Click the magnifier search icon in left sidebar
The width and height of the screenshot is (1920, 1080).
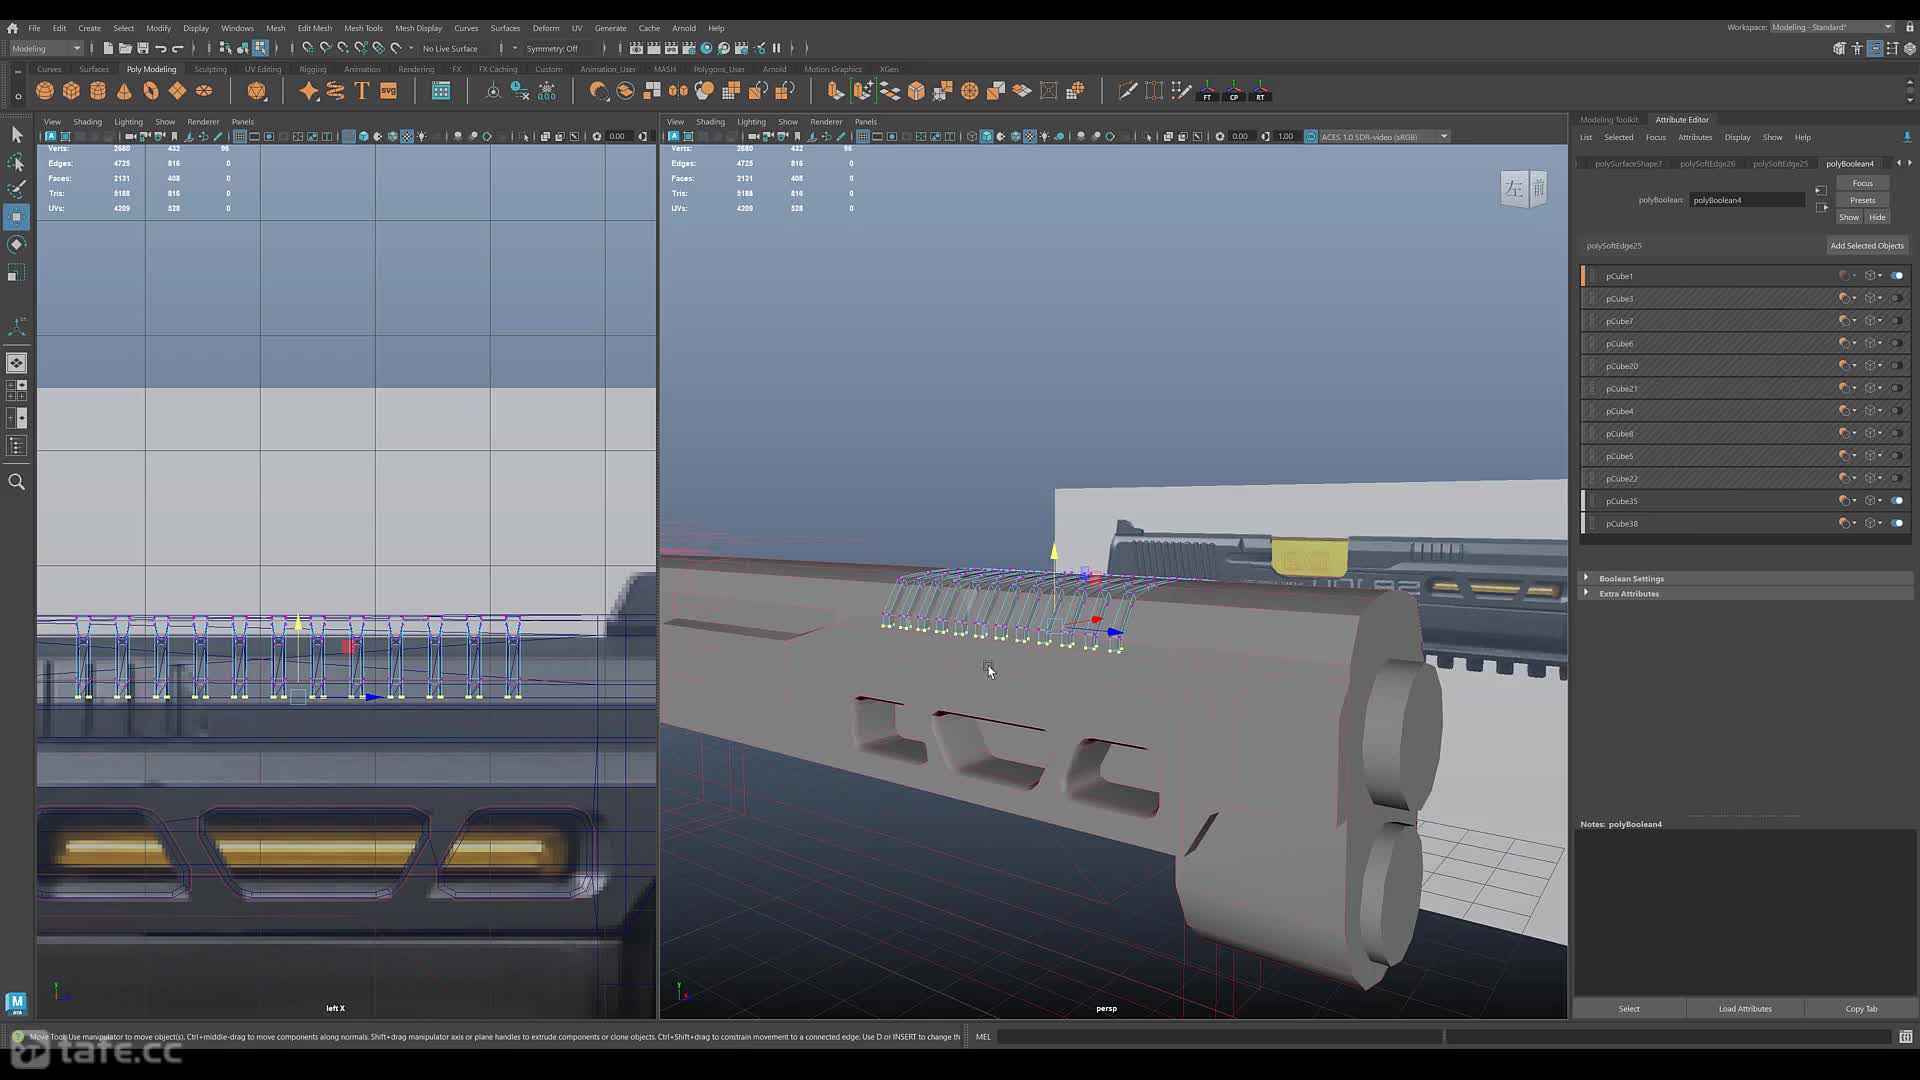click(x=16, y=482)
